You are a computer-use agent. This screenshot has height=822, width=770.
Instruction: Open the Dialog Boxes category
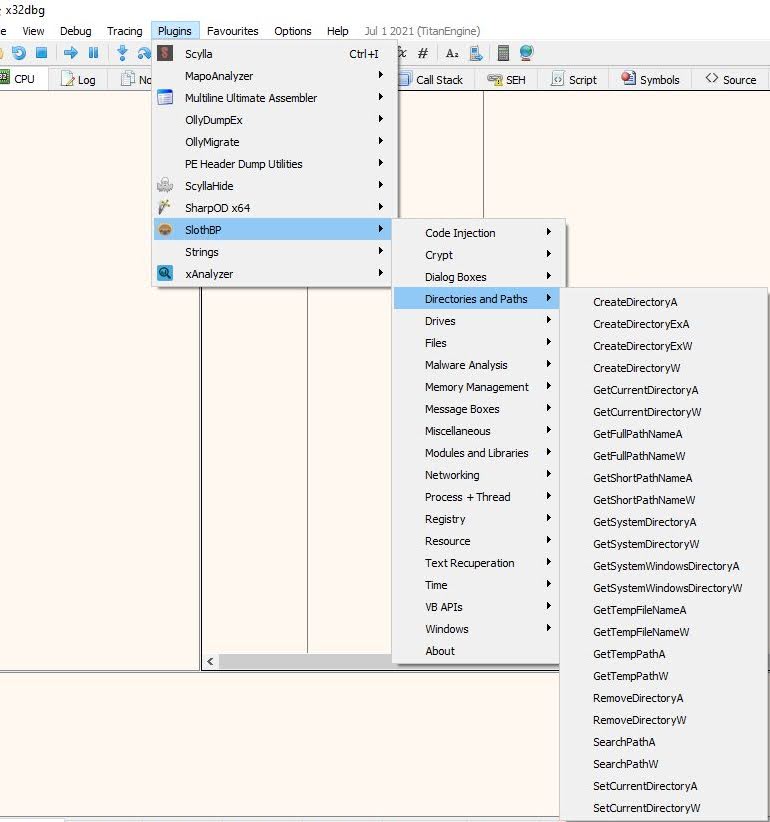(x=476, y=277)
